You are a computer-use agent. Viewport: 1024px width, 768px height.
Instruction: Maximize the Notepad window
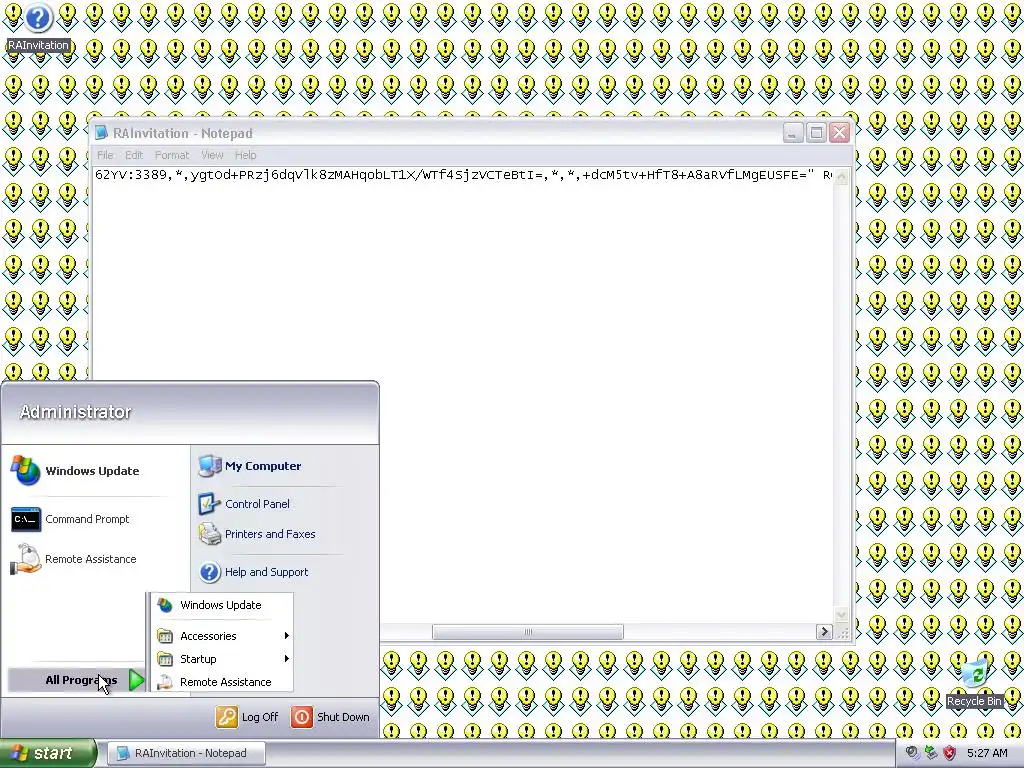(x=816, y=133)
